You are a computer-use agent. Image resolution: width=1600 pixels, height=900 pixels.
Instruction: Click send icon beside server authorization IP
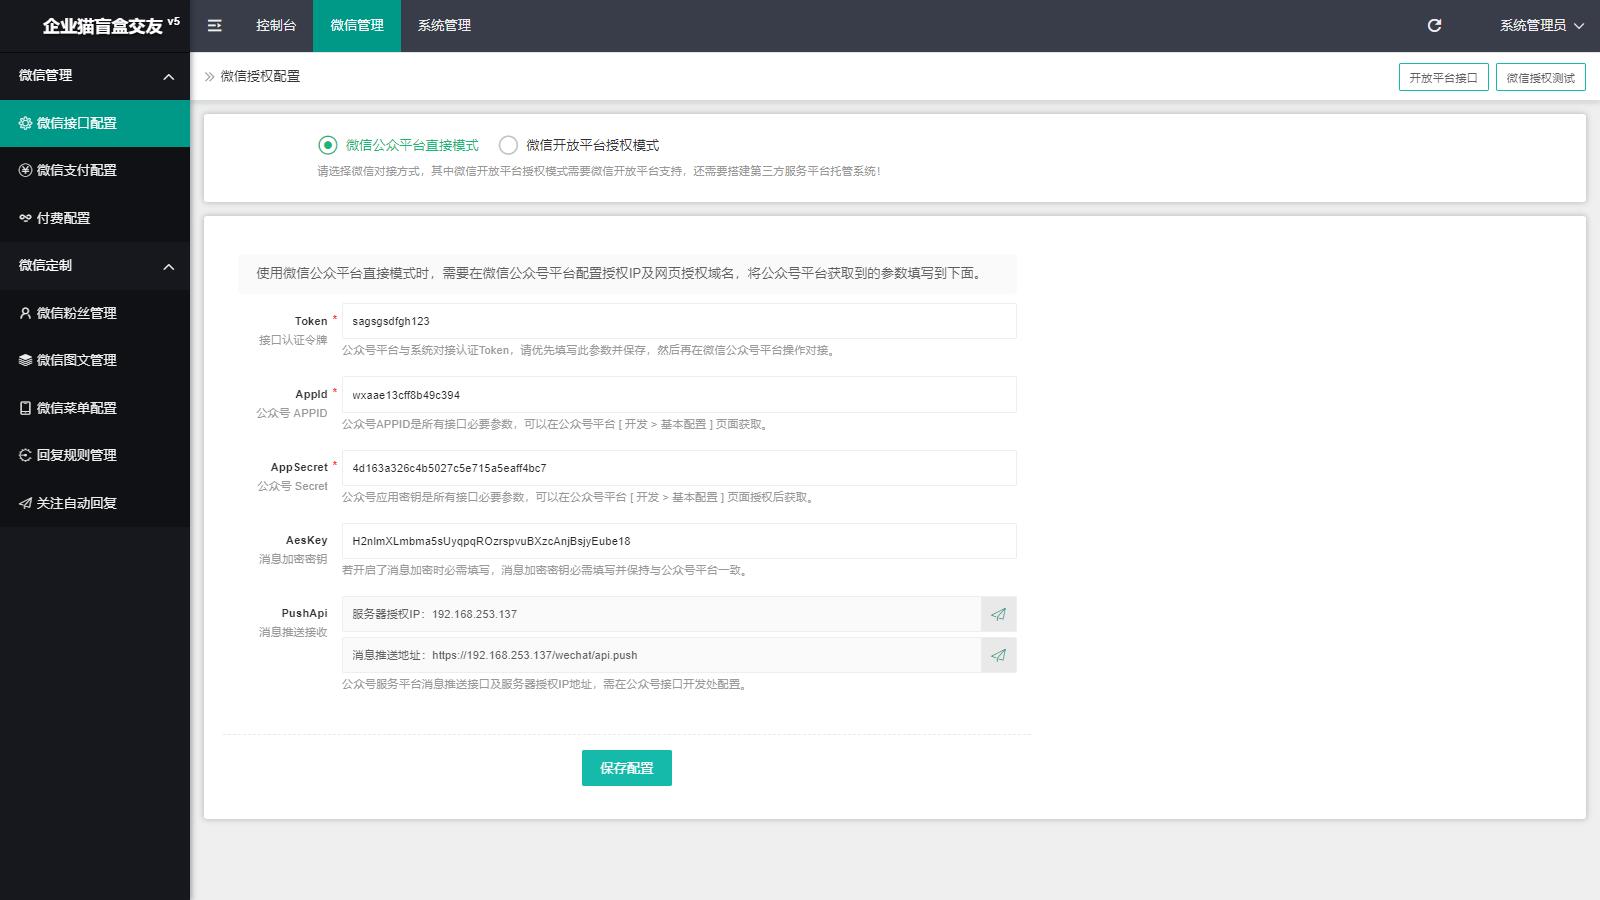coord(998,614)
